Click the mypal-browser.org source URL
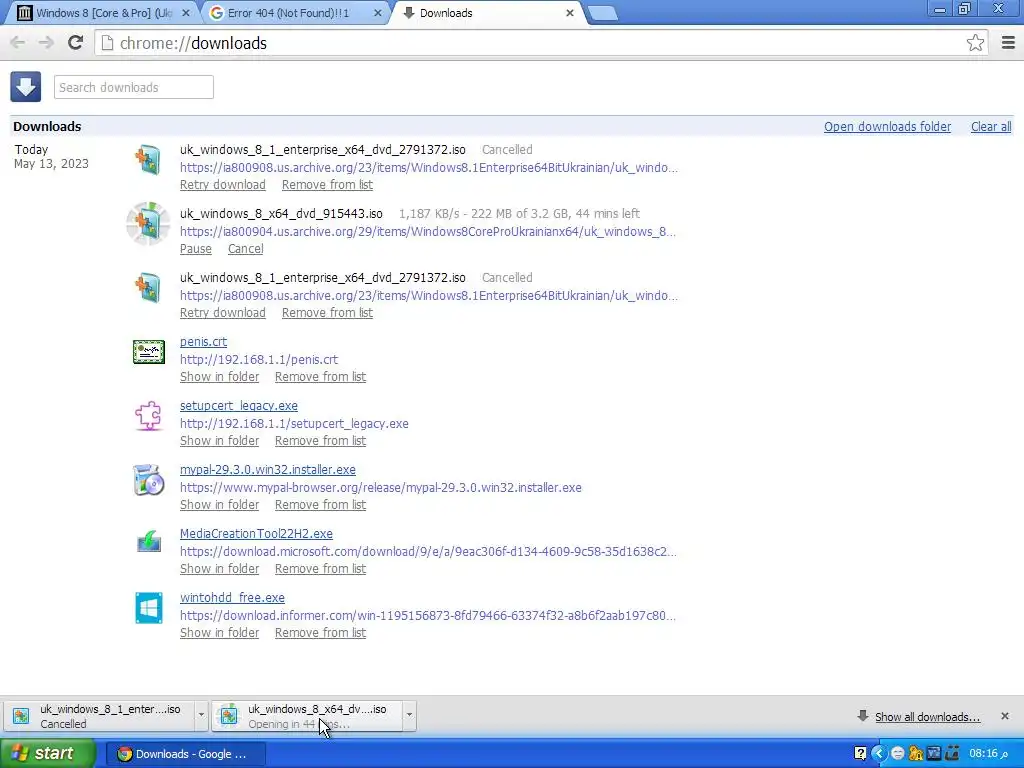Screen dimensions: 1024x768 tap(381, 488)
